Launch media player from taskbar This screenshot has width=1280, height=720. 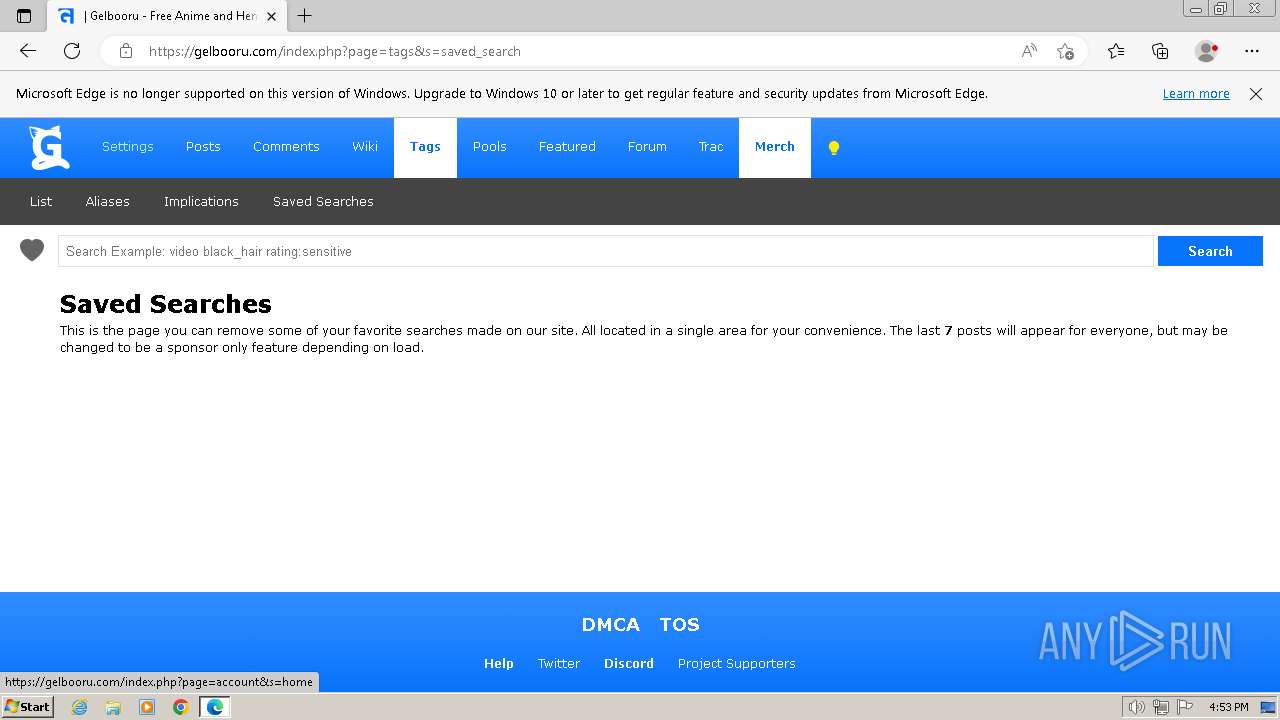pyautogui.click(x=147, y=707)
